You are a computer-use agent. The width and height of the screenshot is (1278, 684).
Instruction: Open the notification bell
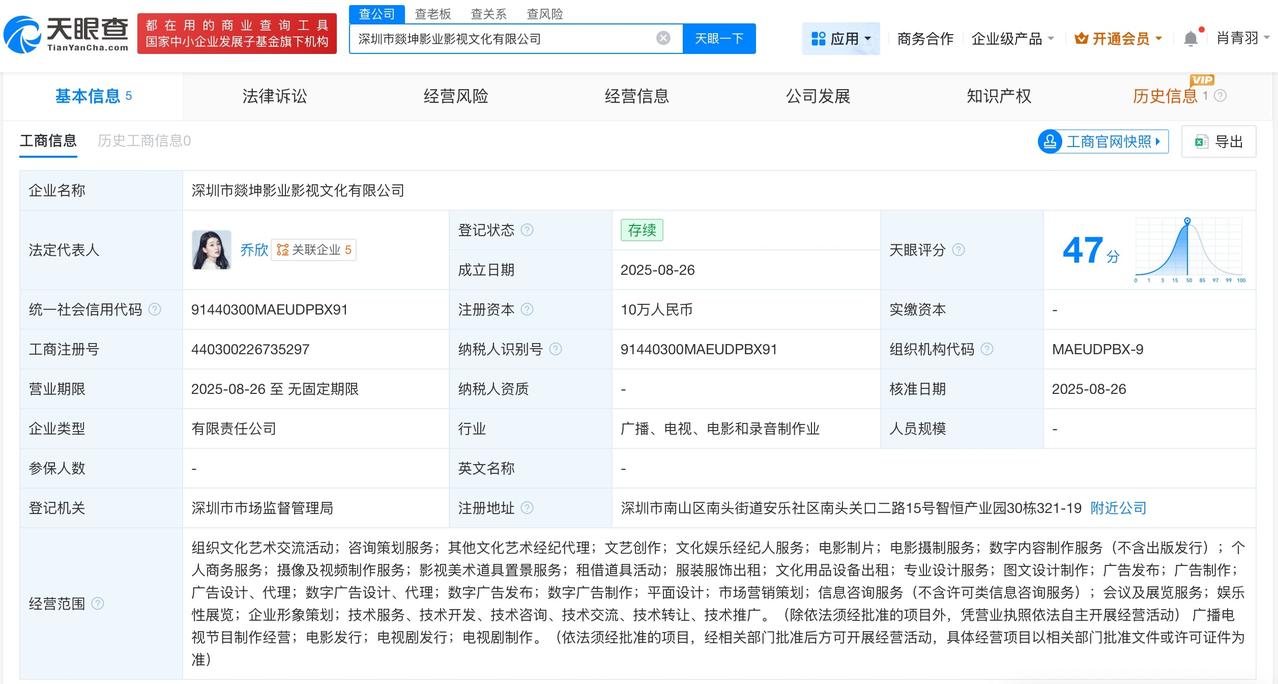point(1190,38)
